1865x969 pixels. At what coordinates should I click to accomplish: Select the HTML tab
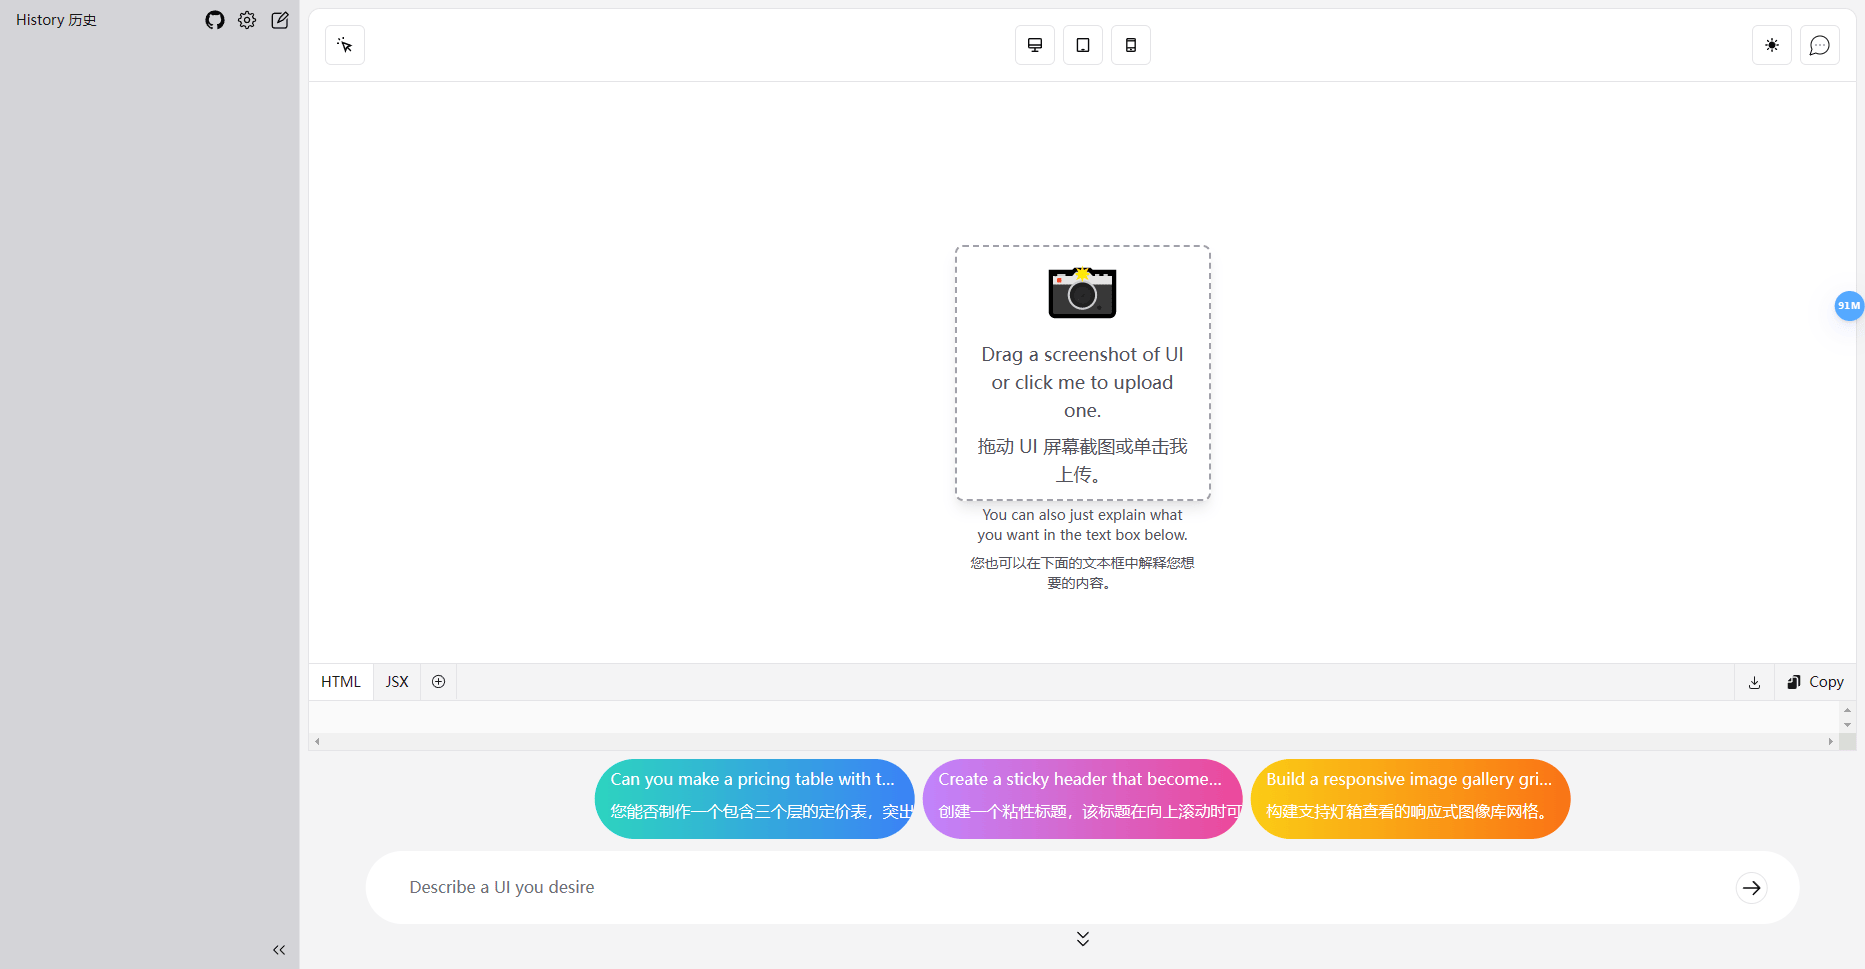(340, 681)
